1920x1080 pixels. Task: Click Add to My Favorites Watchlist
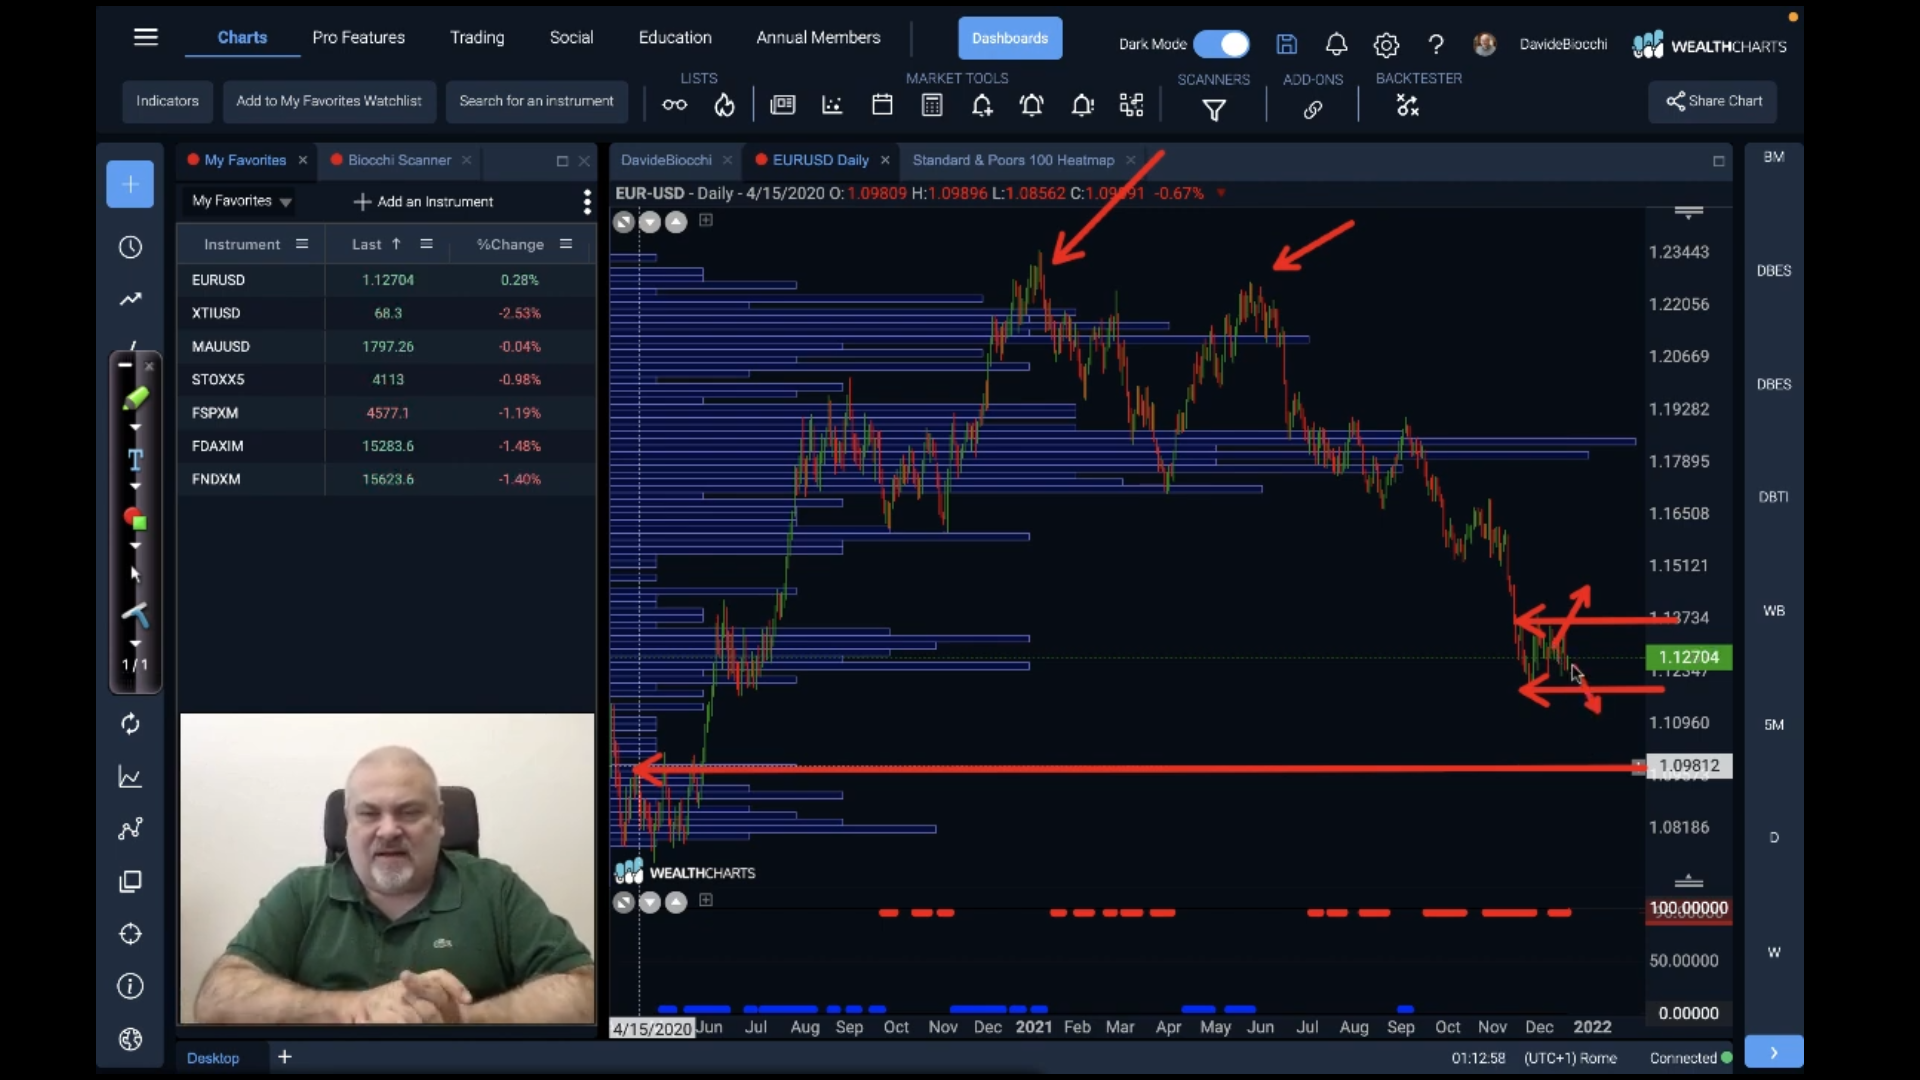point(329,101)
